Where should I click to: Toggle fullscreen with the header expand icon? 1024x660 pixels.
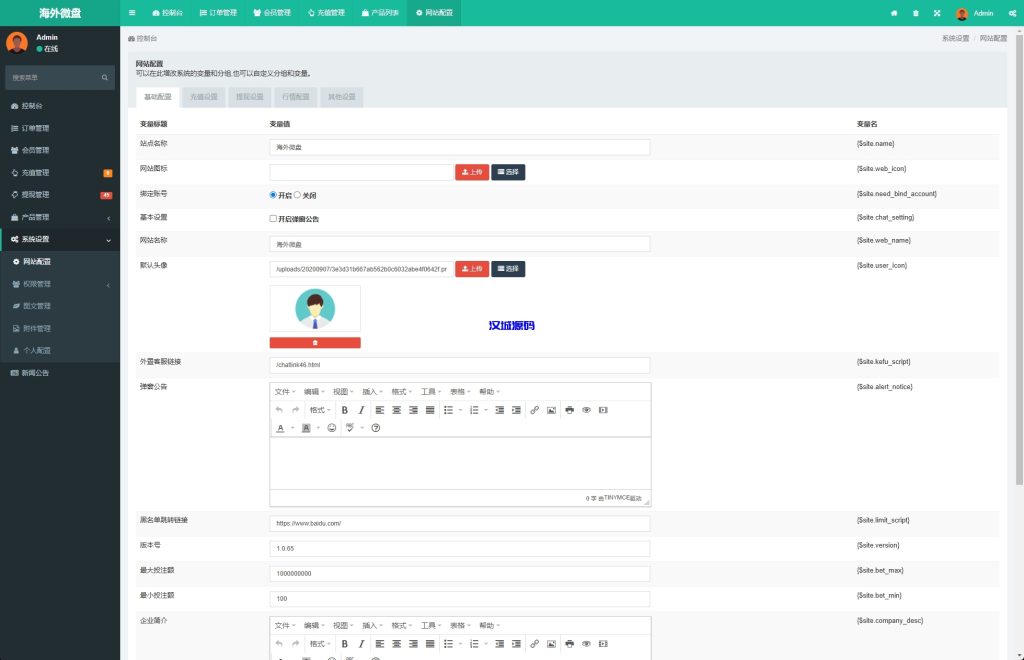pos(937,13)
